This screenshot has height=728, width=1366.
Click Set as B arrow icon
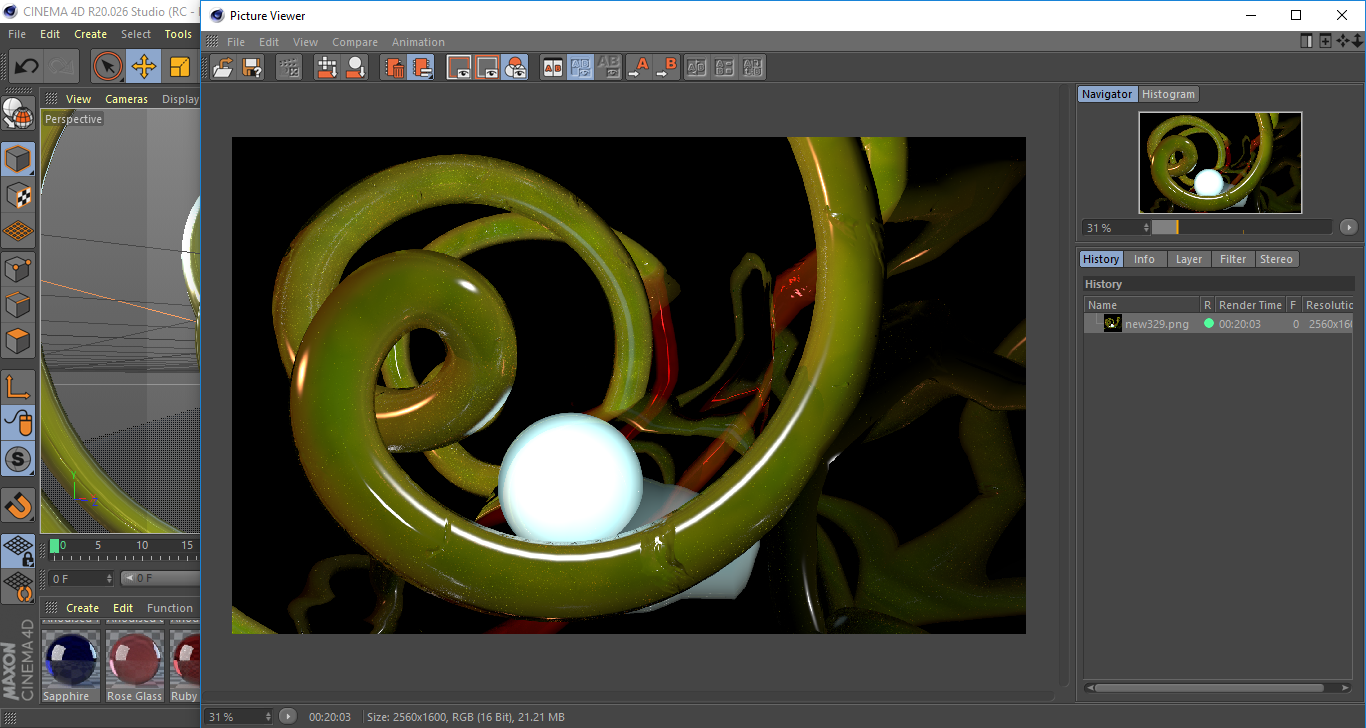pos(666,67)
